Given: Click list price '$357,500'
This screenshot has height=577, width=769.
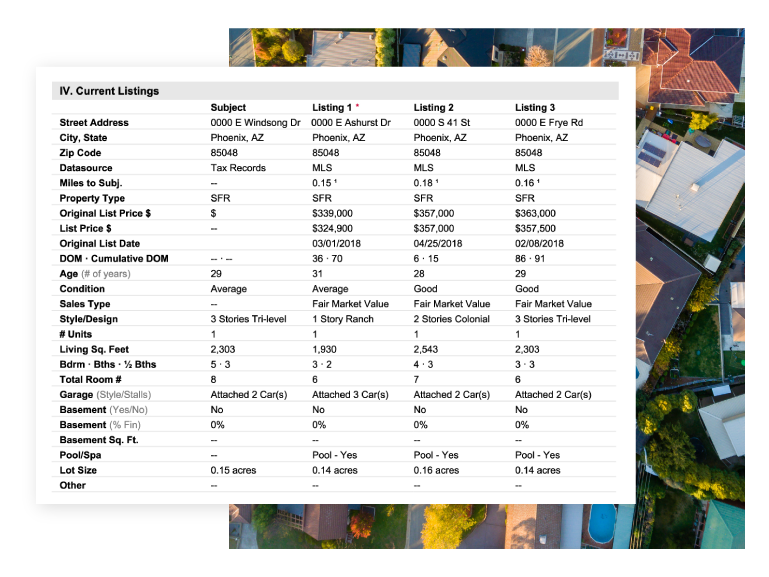Looking at the screenshot, I should (536, 228).
